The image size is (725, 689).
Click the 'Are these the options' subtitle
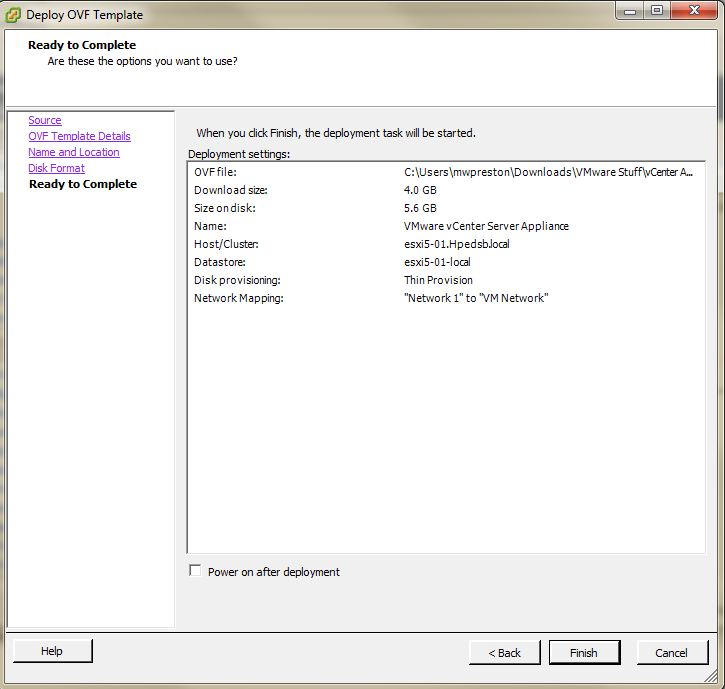coord(142,61)
